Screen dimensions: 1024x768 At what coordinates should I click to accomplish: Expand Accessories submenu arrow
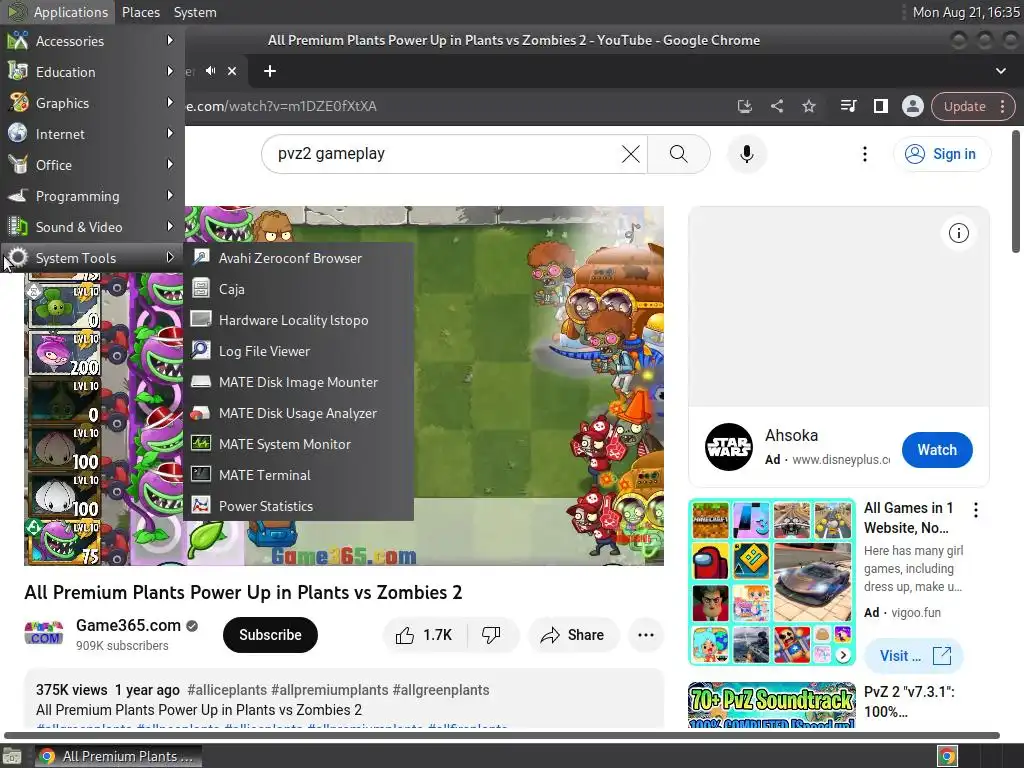tap(170, 40)
